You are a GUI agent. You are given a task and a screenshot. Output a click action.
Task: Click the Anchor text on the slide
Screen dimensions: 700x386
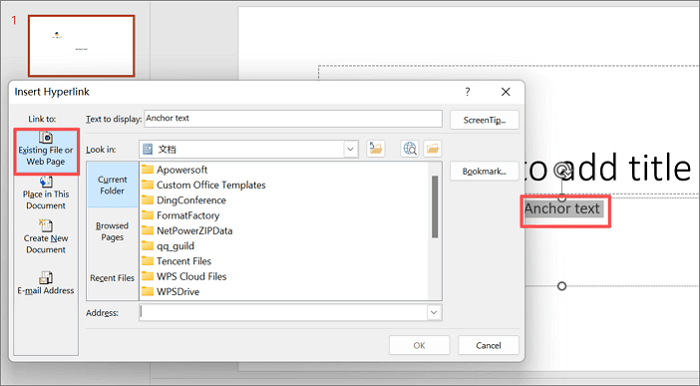coord(562,208)
